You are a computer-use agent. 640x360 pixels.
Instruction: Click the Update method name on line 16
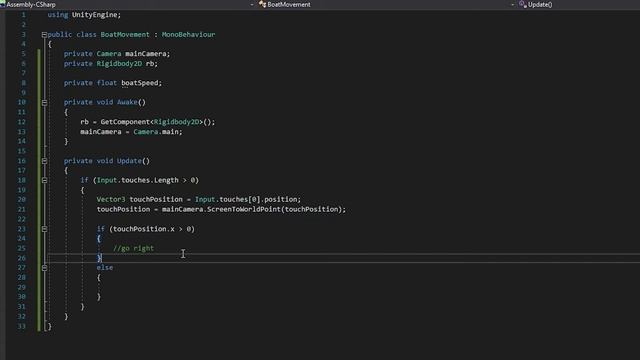(x=129, y=161)
